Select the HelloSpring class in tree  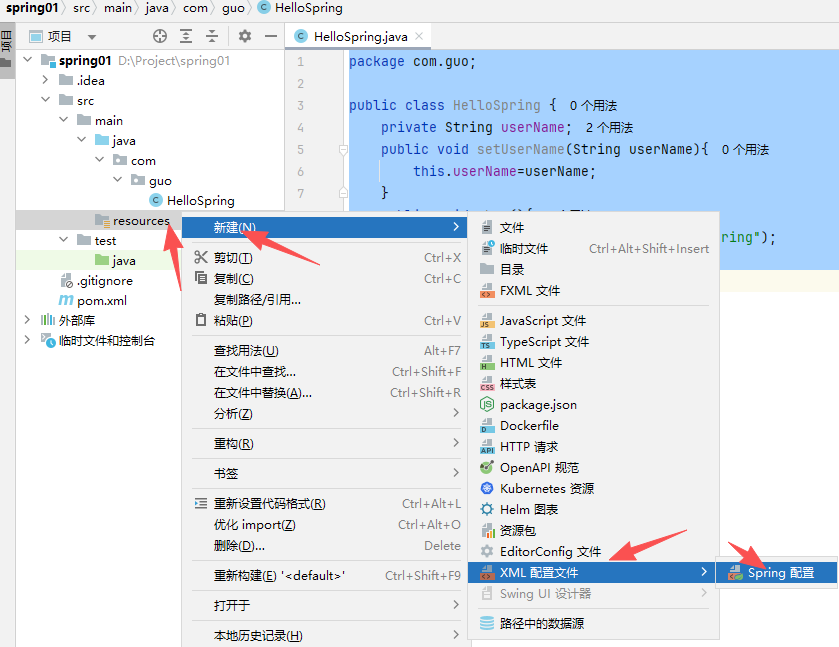(200, 200)
